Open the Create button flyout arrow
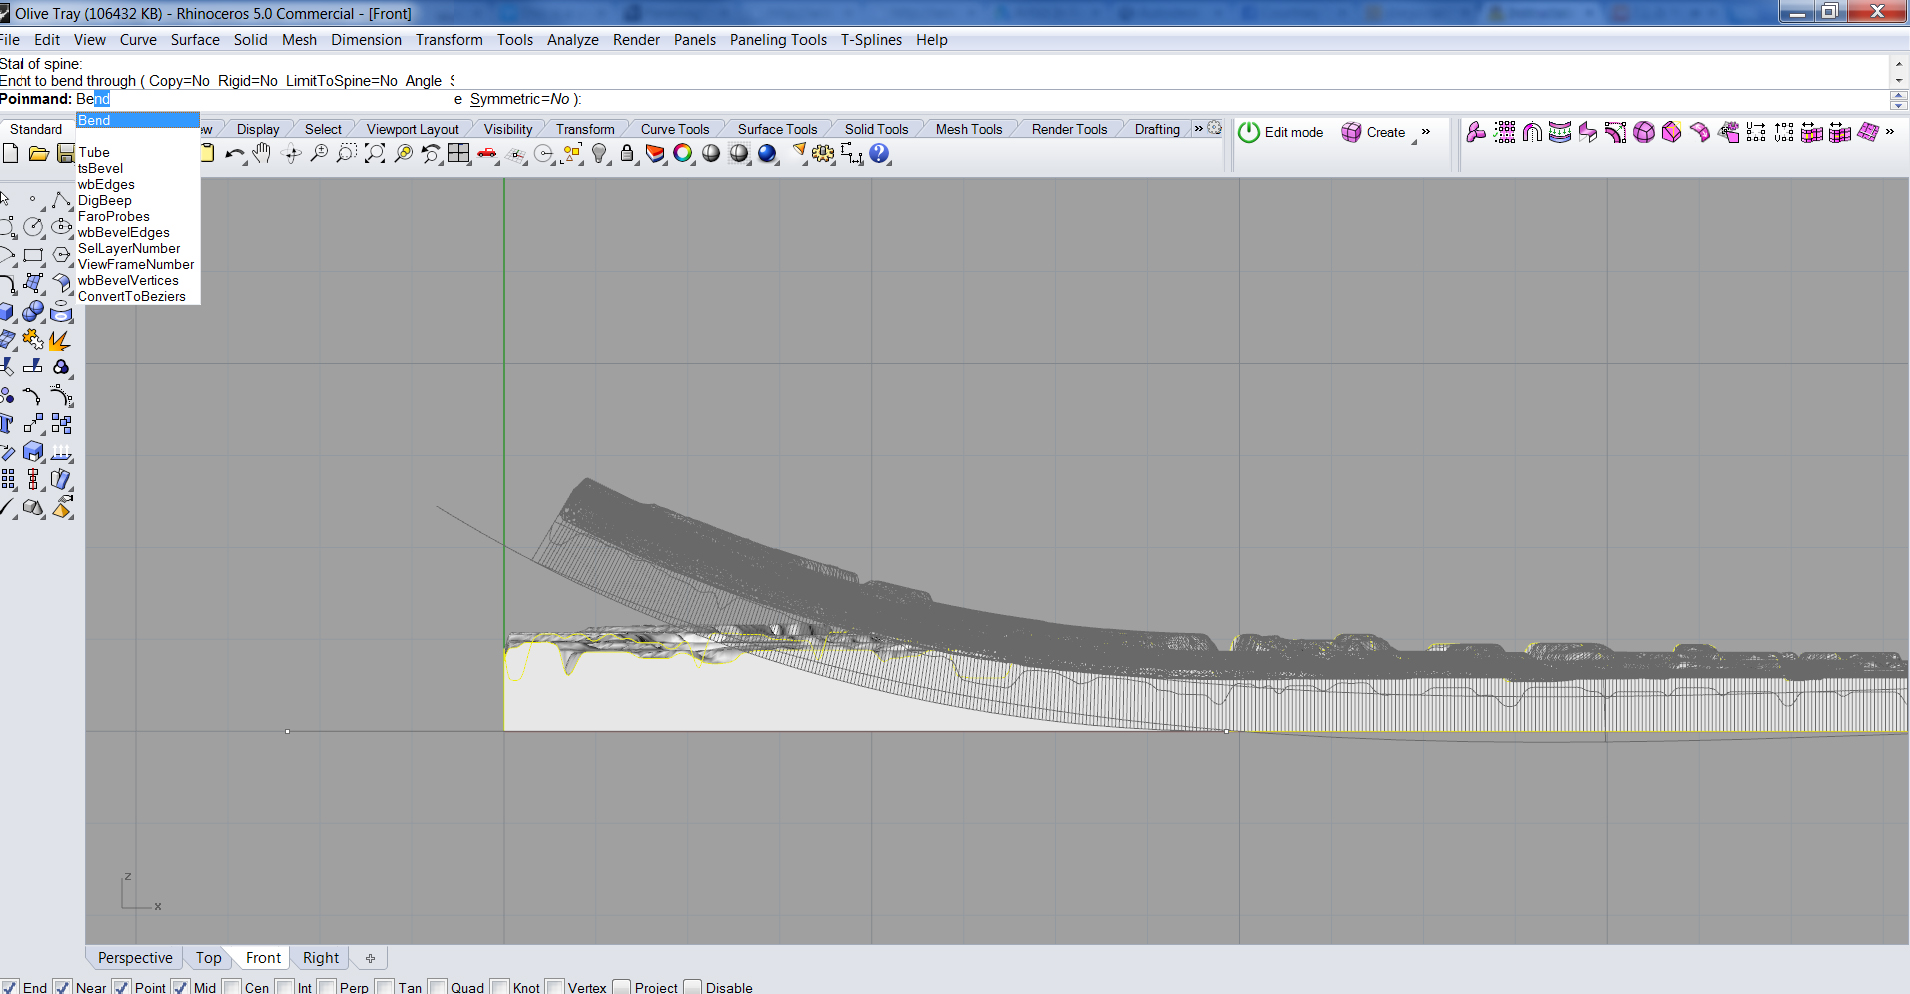The width and height of the screenshot is (1910, 994). 1414,143
